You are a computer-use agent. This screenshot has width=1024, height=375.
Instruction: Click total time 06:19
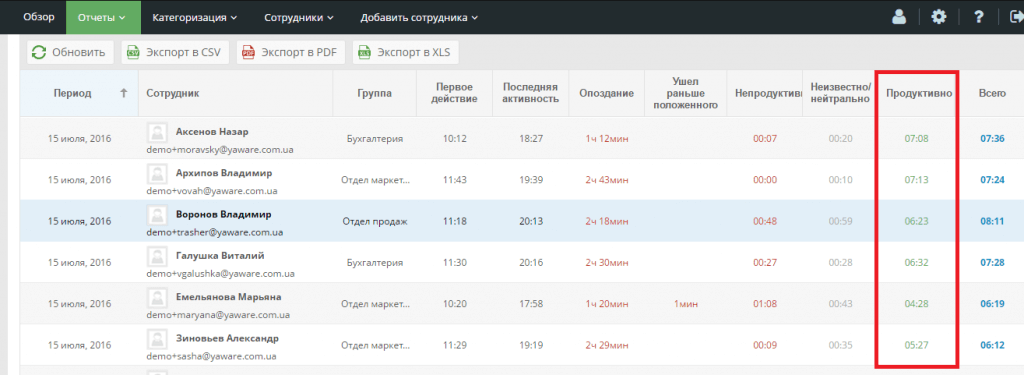(992, 304)
